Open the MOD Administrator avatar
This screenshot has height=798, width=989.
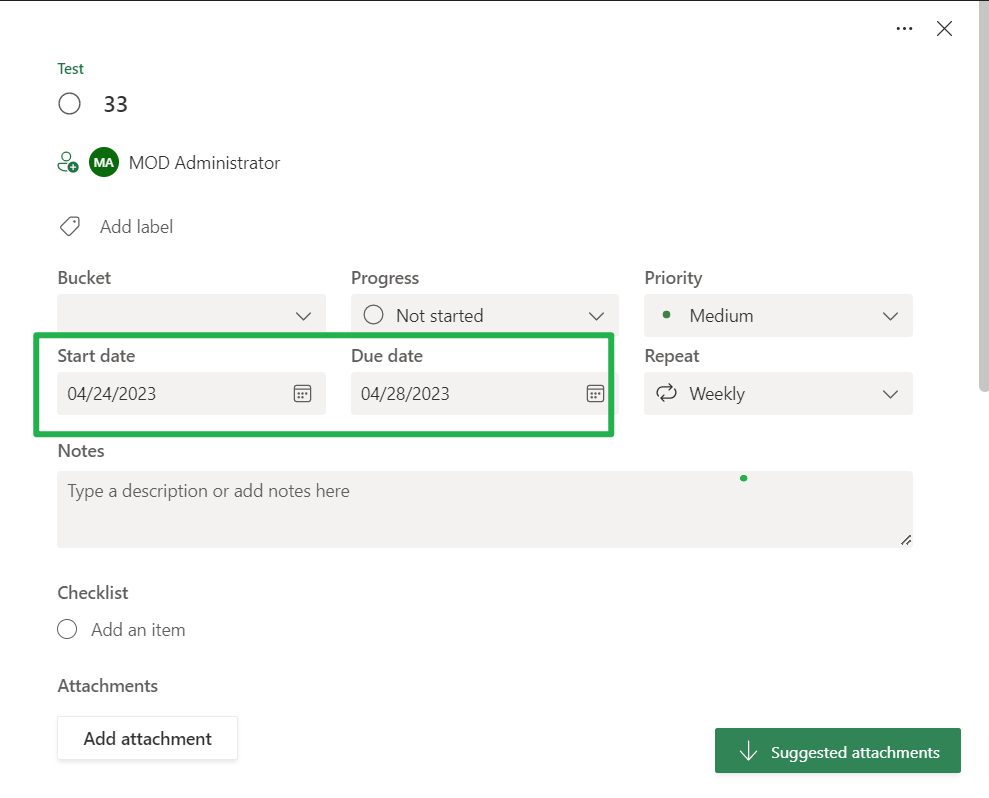pos(103,162)
